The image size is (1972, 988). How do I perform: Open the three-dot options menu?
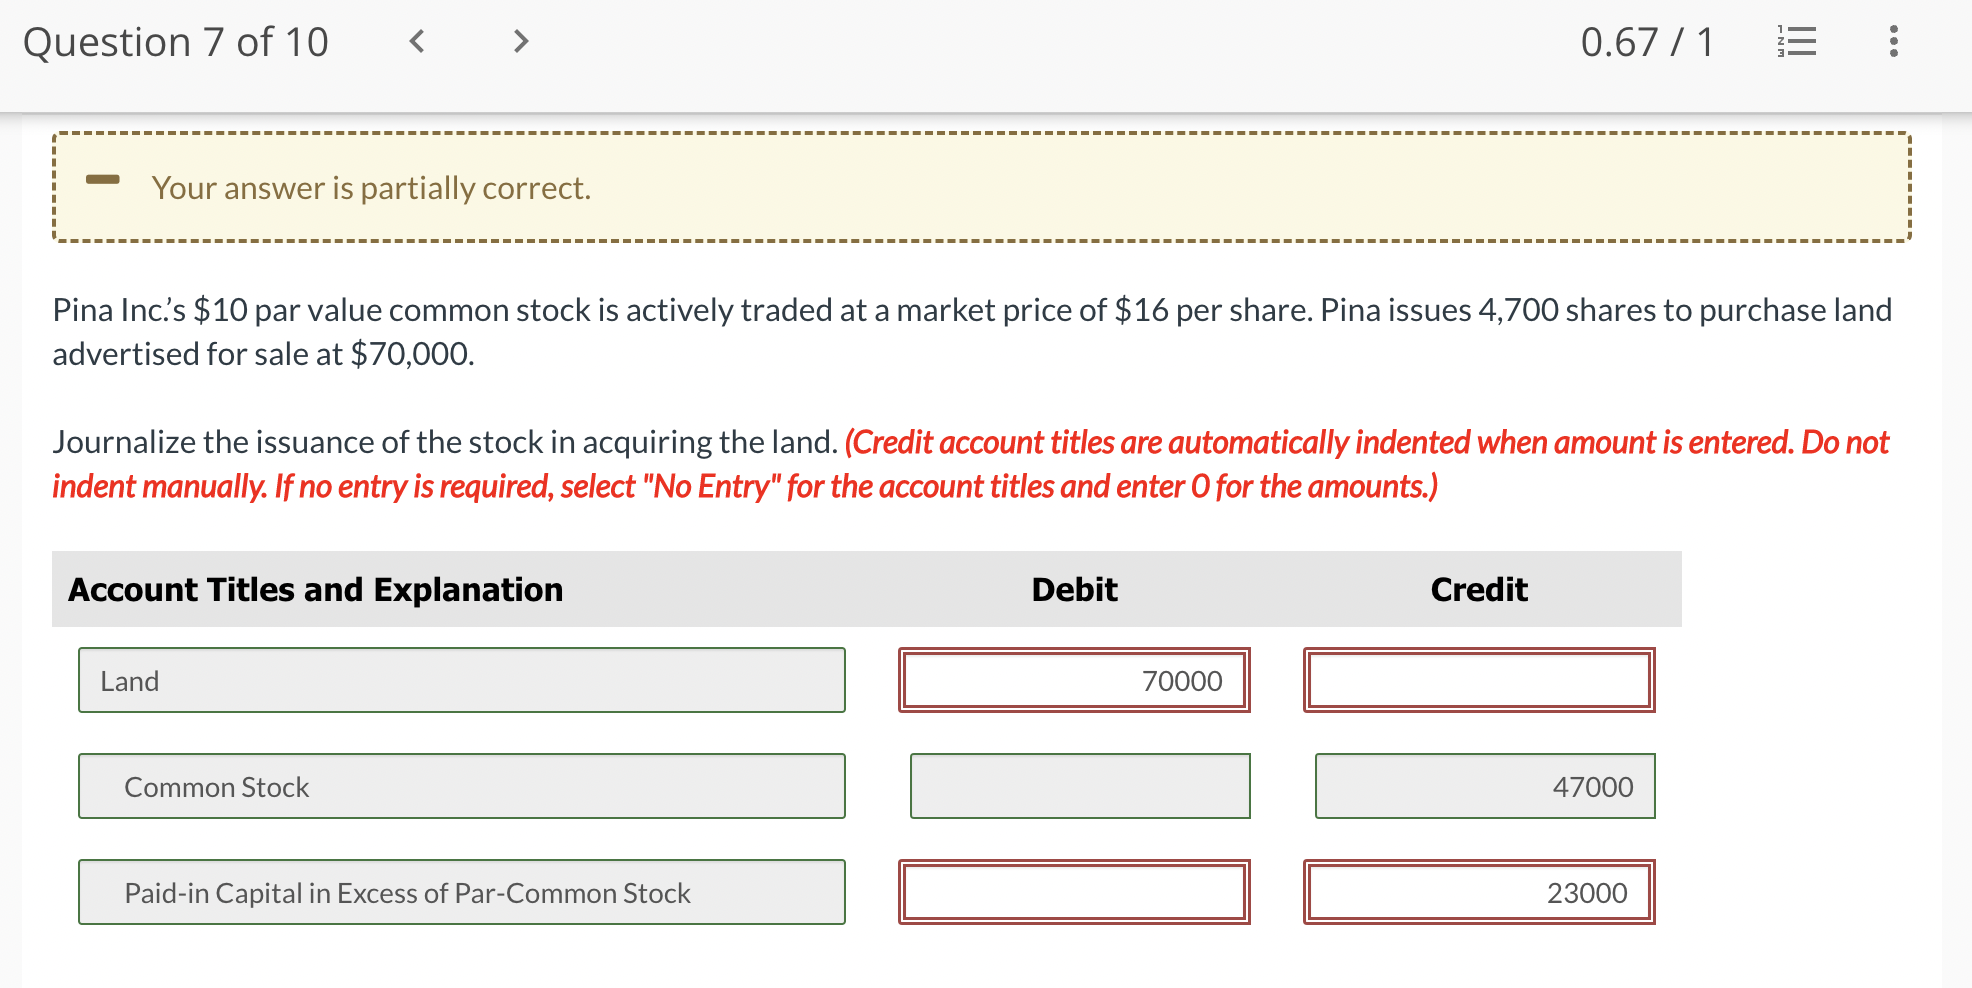(x=1892, y=42)
